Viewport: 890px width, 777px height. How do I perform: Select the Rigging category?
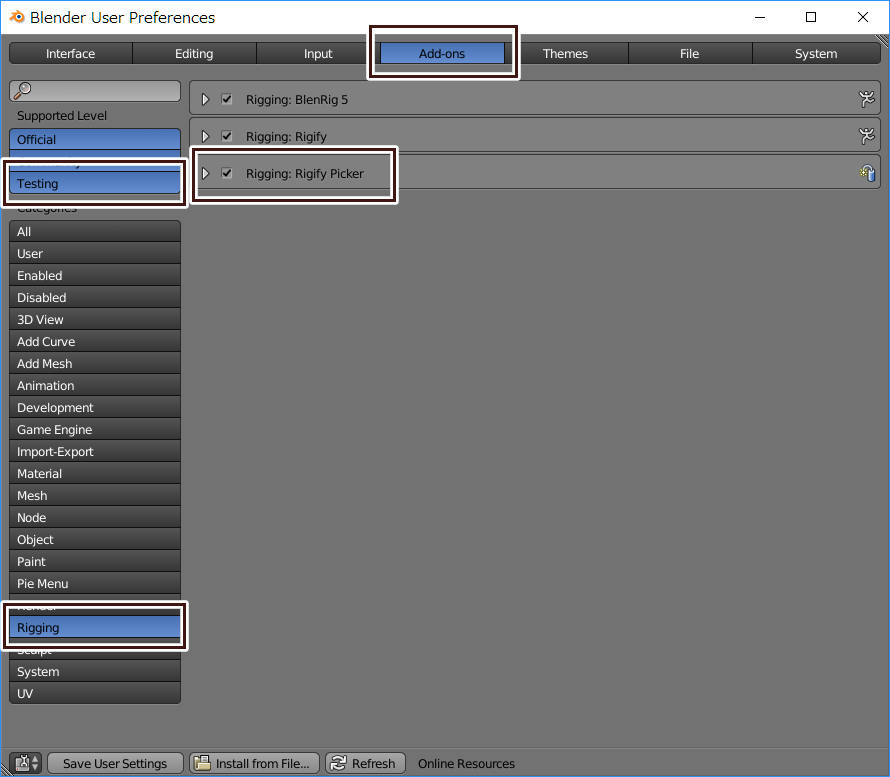95,628
